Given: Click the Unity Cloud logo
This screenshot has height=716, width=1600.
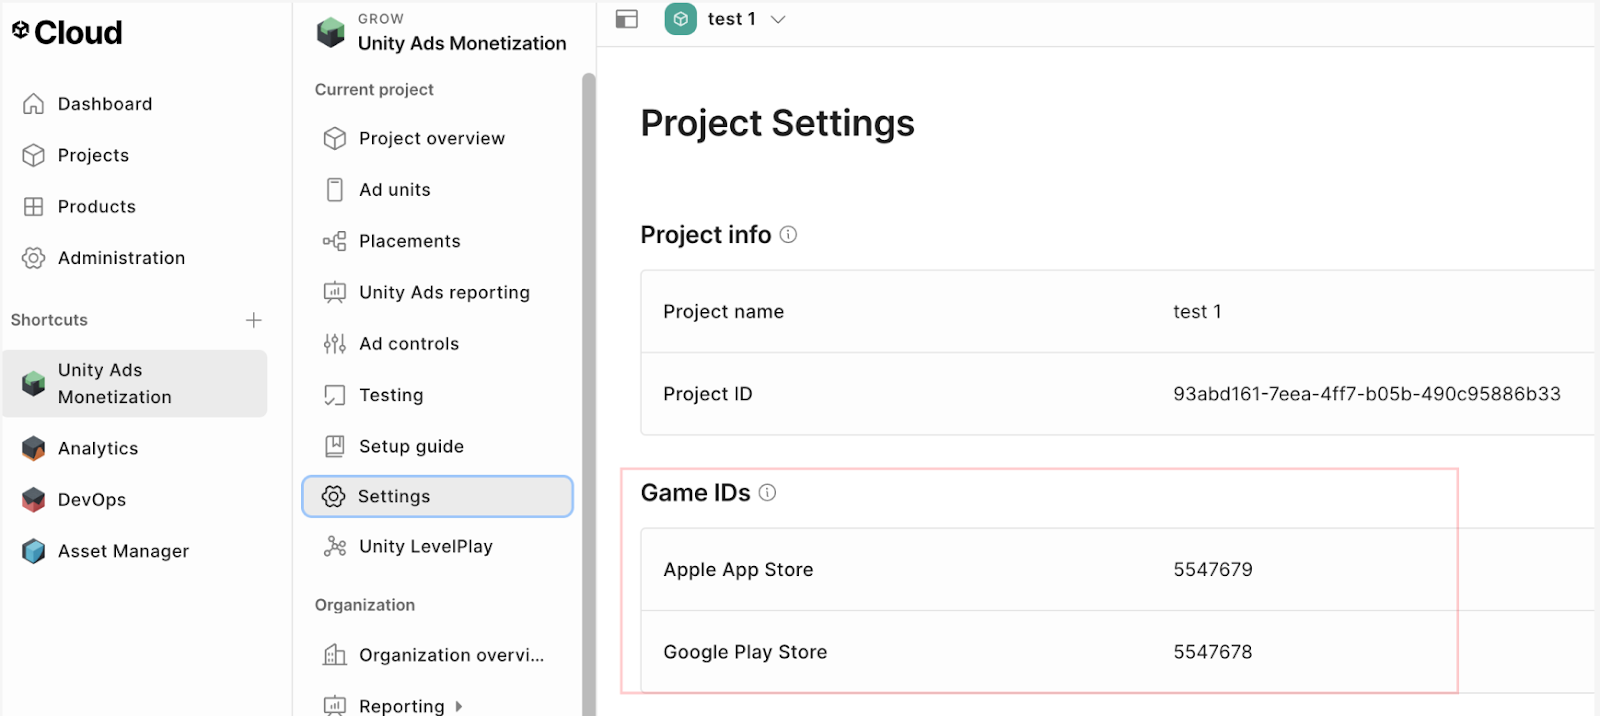Looking at the screenshot, I should tap(66, 33).
